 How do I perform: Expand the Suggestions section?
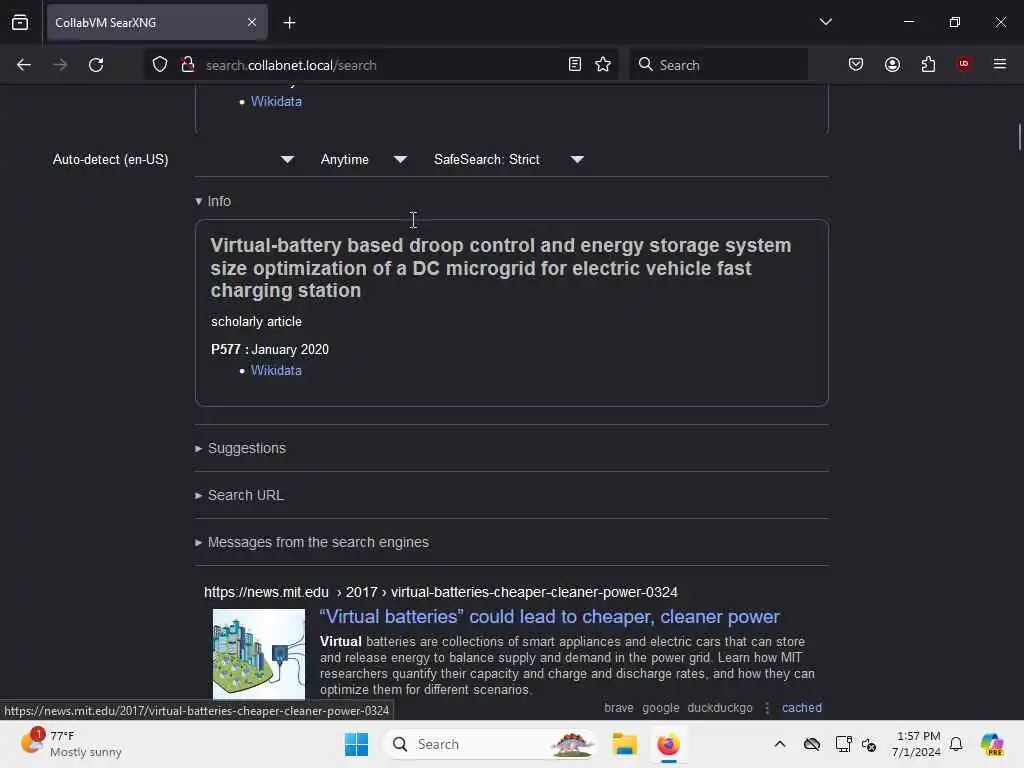(x=240, y=448)
